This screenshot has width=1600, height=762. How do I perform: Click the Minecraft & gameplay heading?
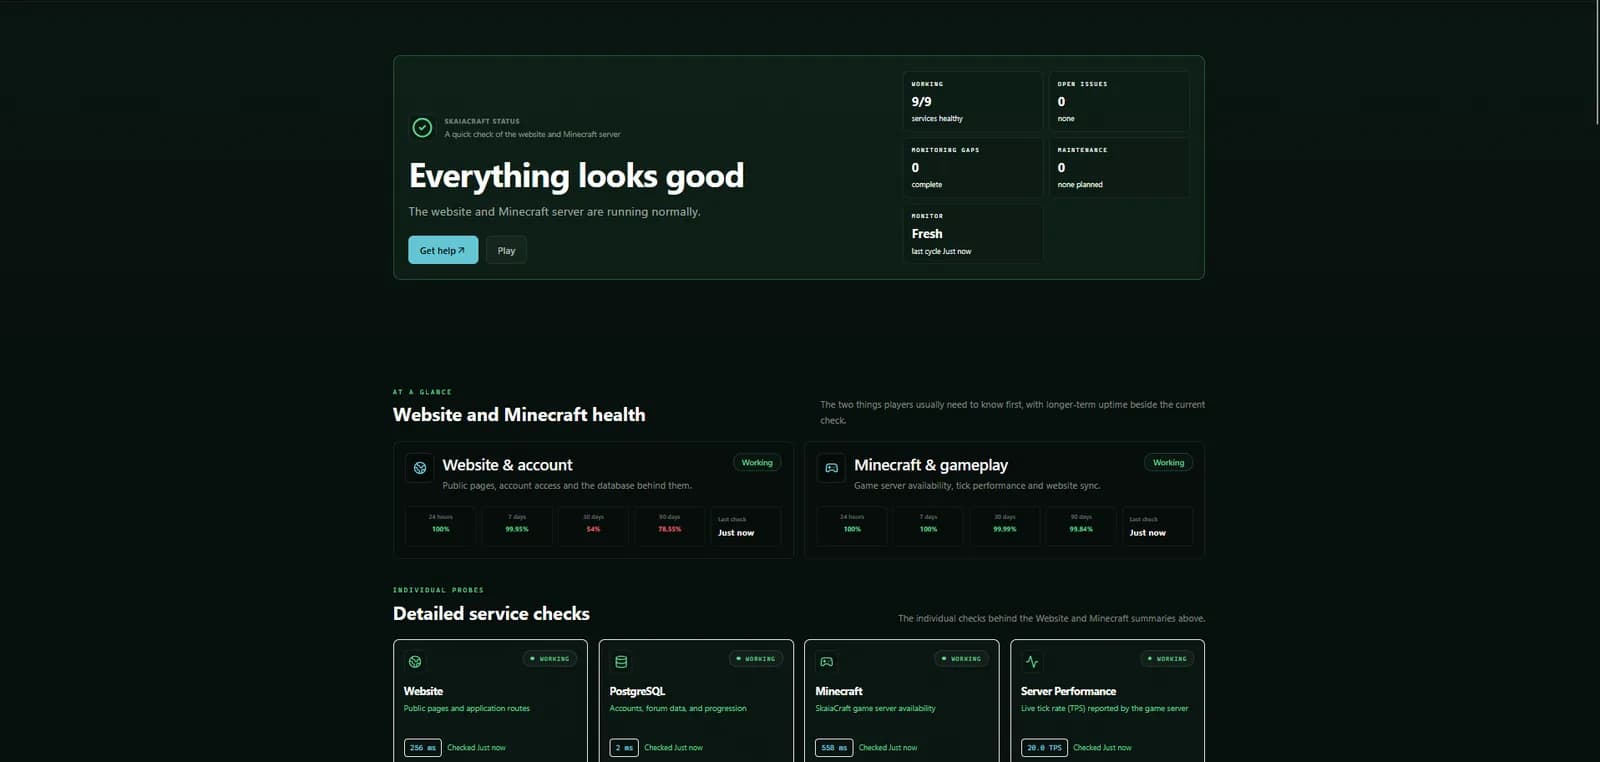(x=931, y=465)
